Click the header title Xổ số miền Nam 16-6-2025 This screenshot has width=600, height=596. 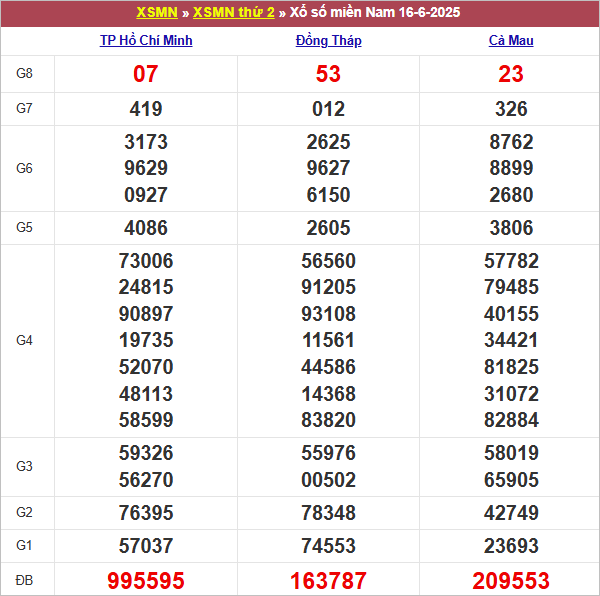click(375, 12)
